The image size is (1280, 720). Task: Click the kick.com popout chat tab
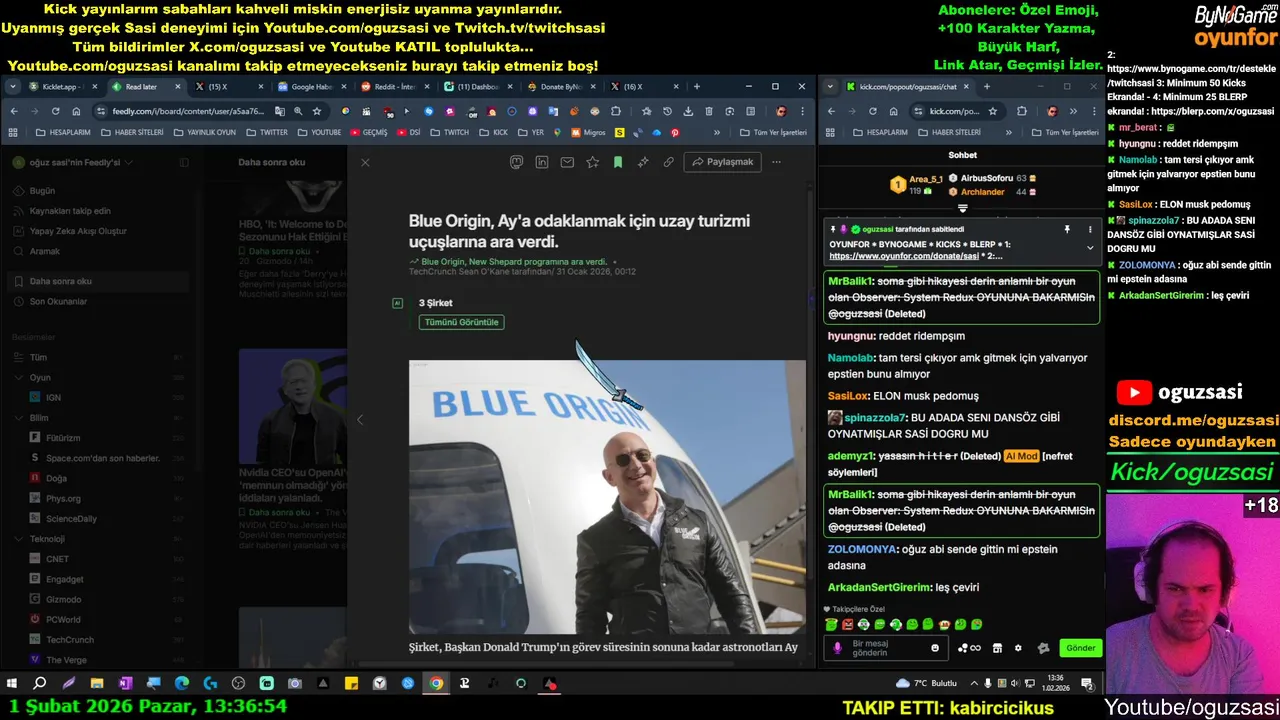(x=907, y=87)
